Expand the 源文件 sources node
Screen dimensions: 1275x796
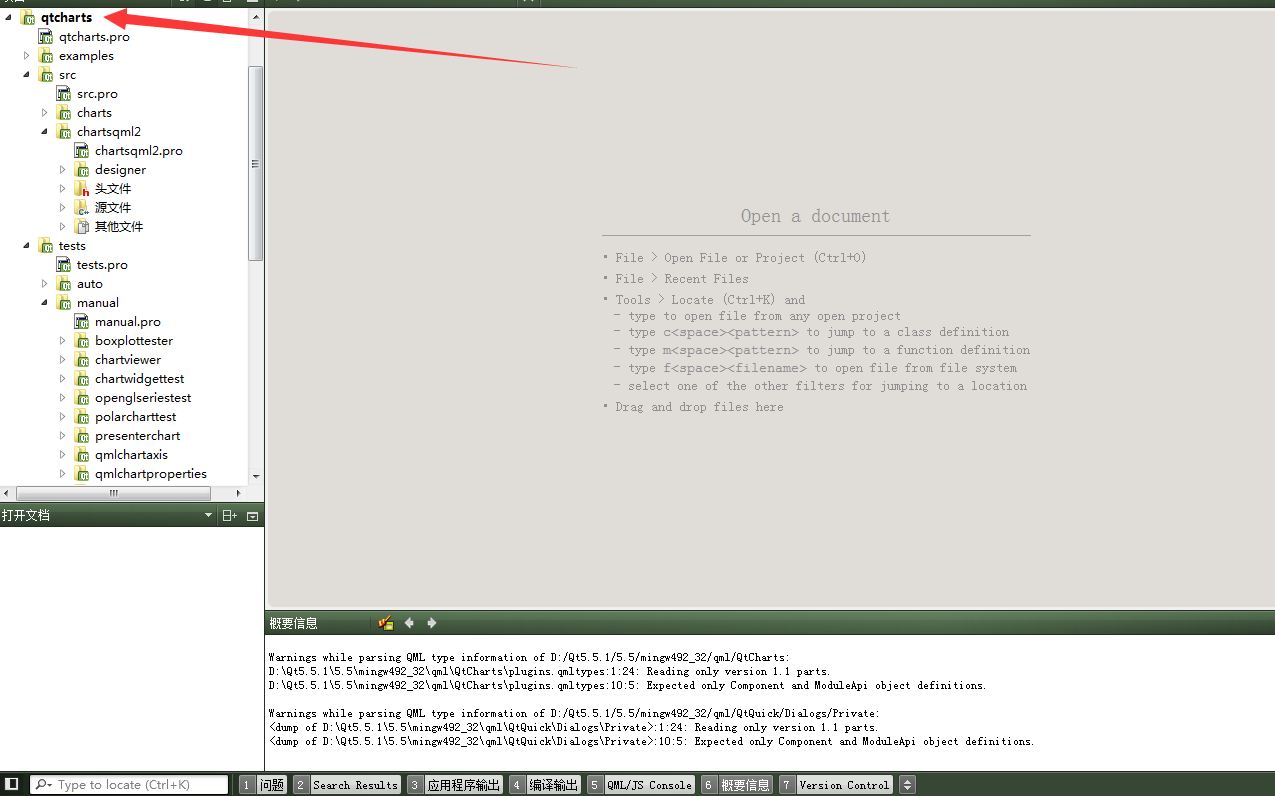[x=63, y=208]
